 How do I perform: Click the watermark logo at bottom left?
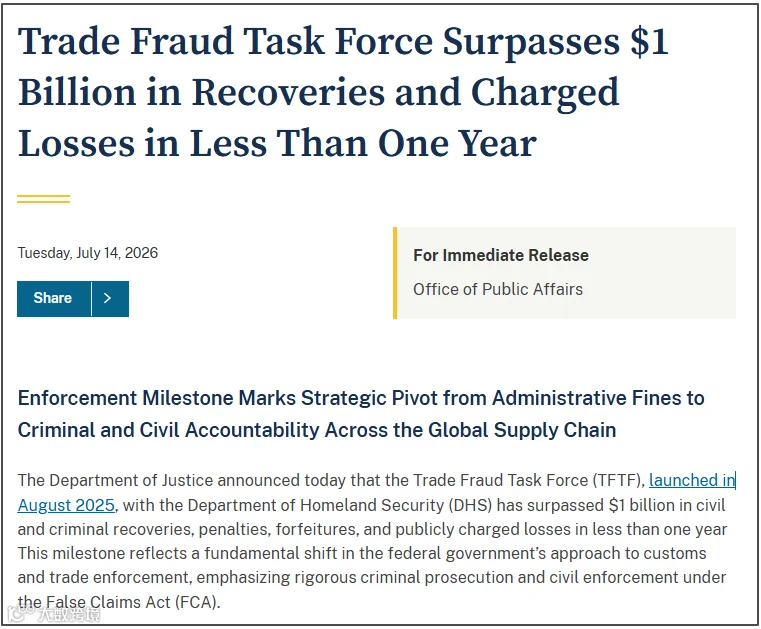(54, 615)
